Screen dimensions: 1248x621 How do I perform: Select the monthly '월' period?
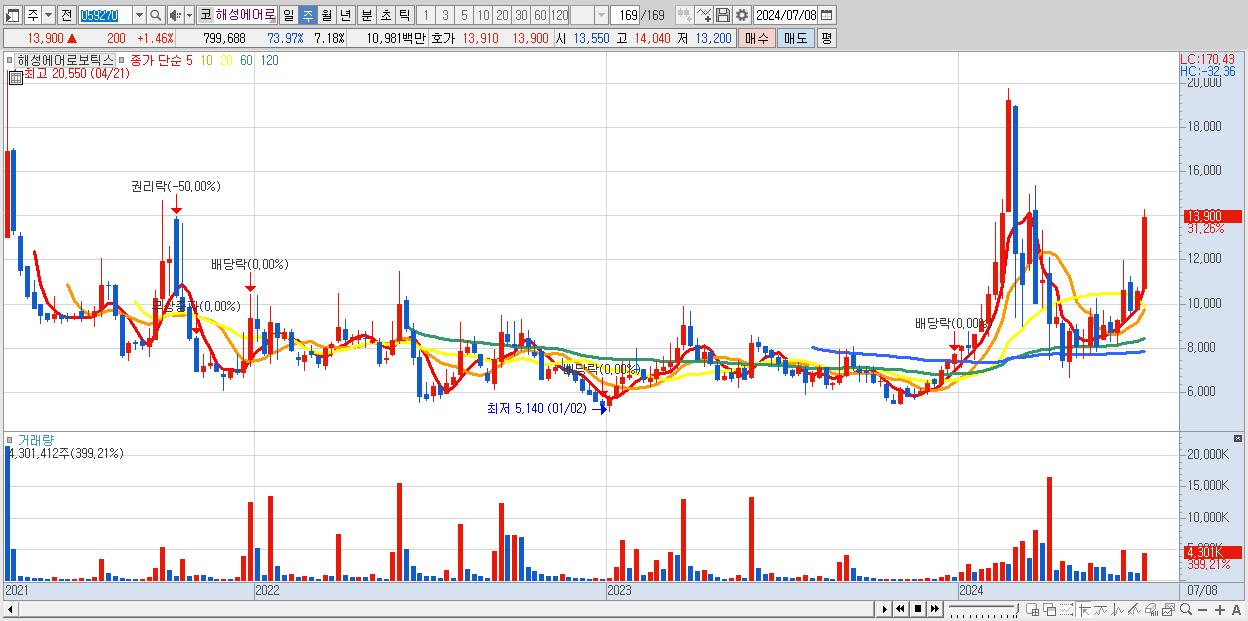(326, 15)
